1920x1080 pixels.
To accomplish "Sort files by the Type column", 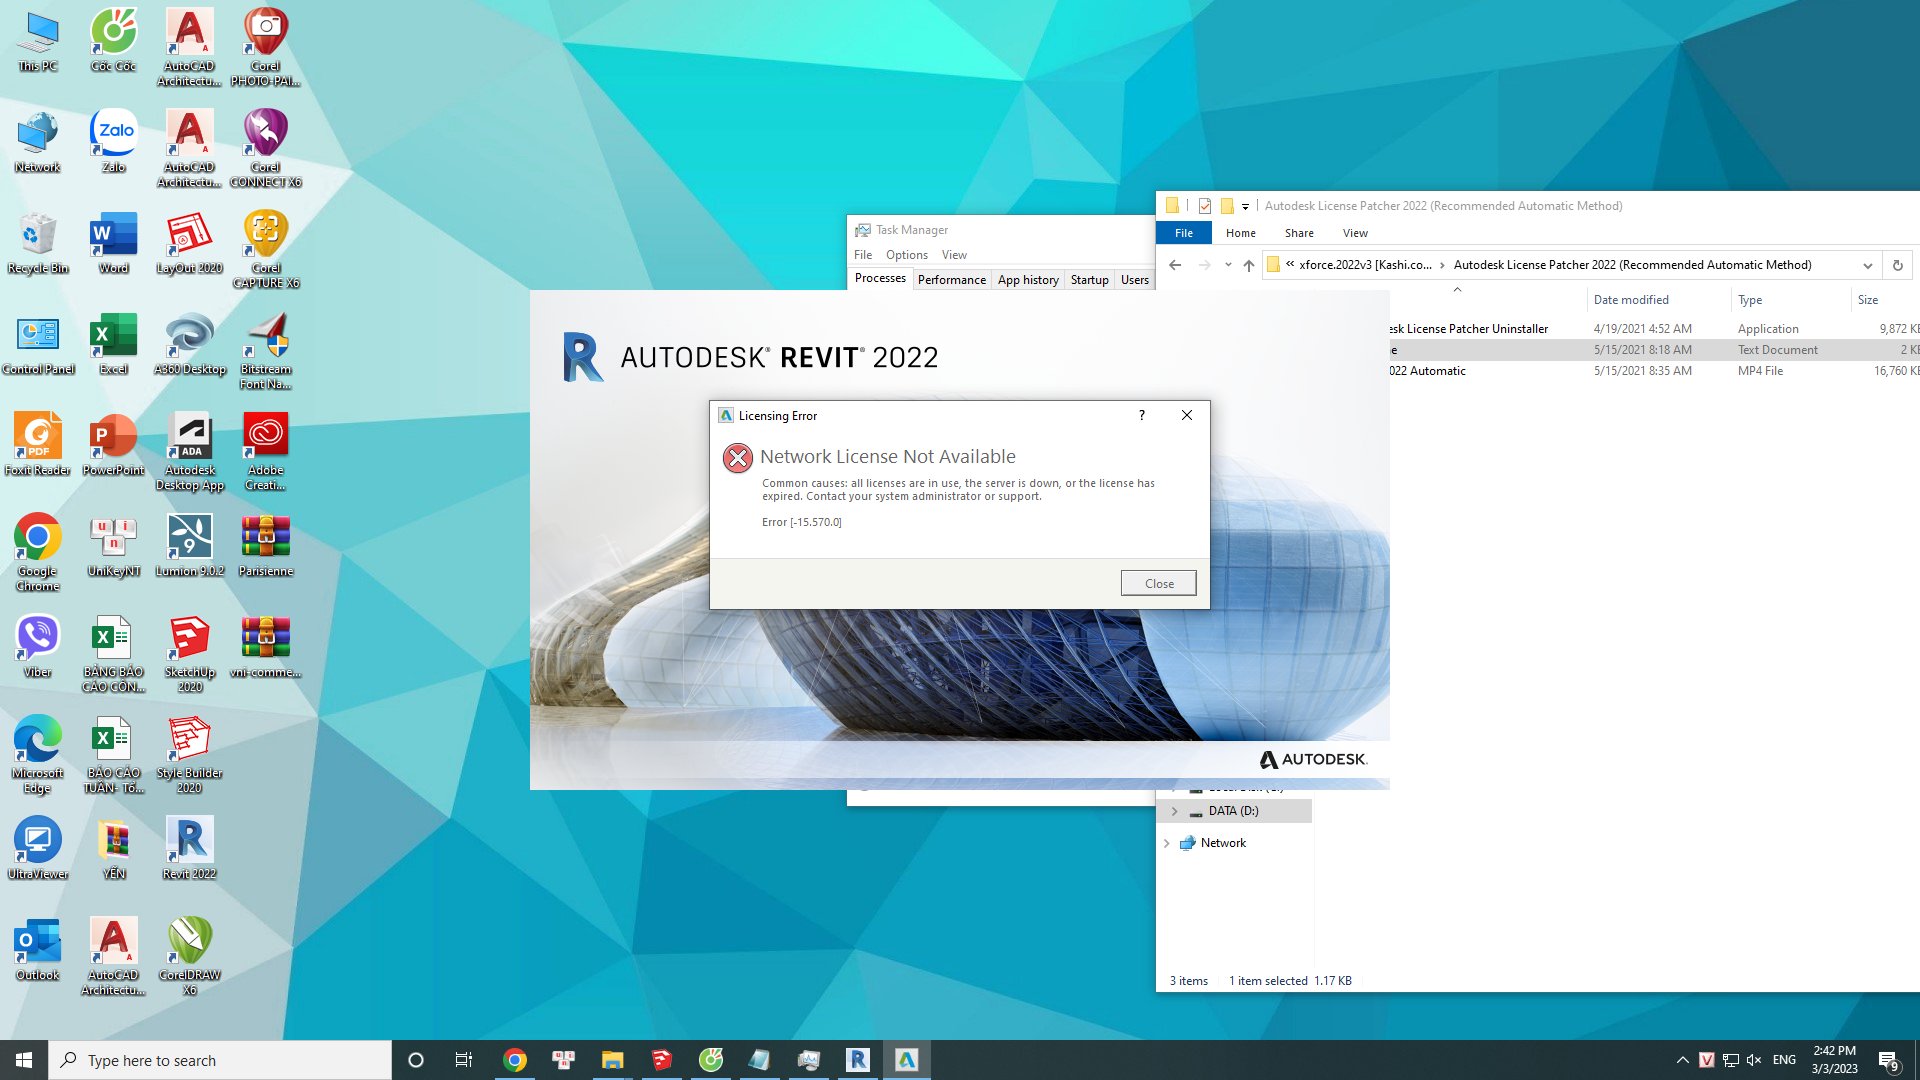I will (x=1750, y=300).
